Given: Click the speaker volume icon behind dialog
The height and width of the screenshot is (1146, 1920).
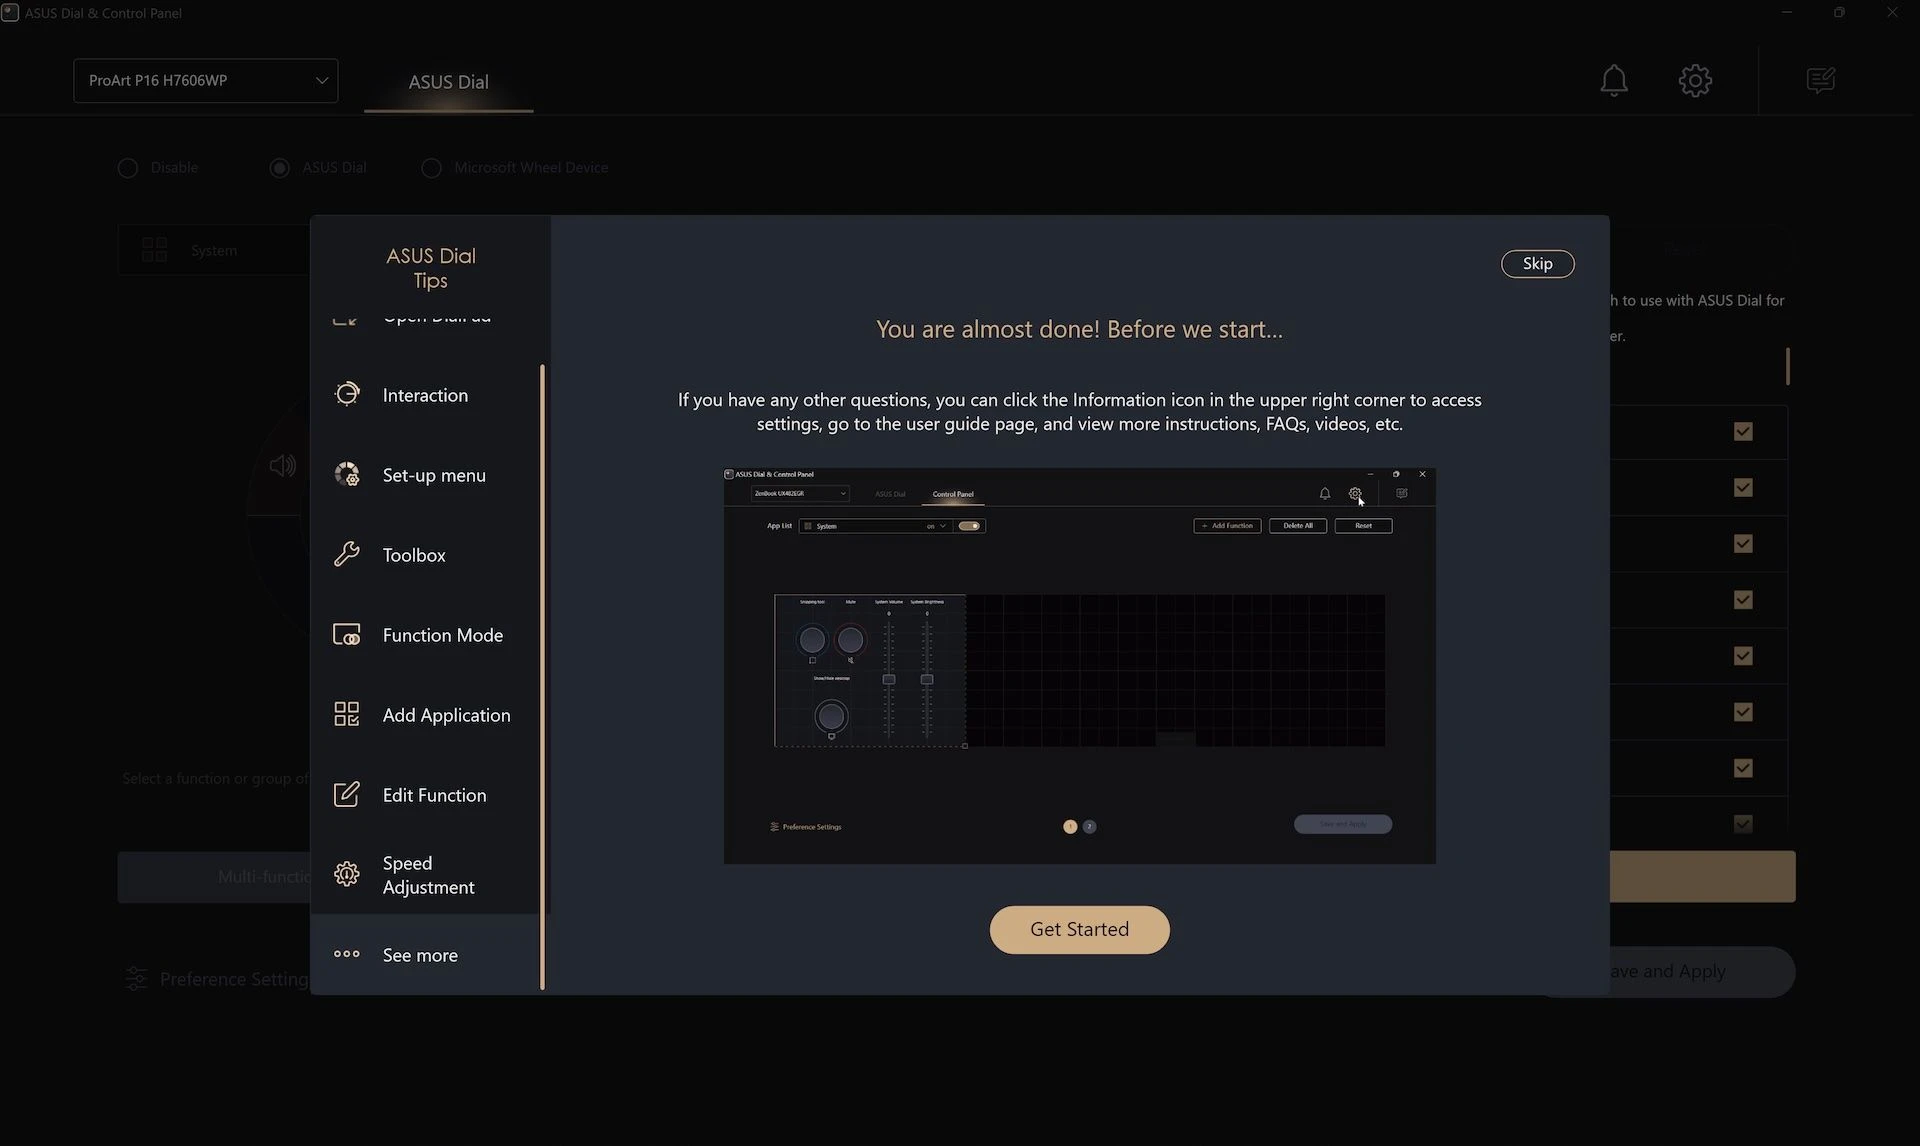Looking at the screenshot, I should (283, 465).
